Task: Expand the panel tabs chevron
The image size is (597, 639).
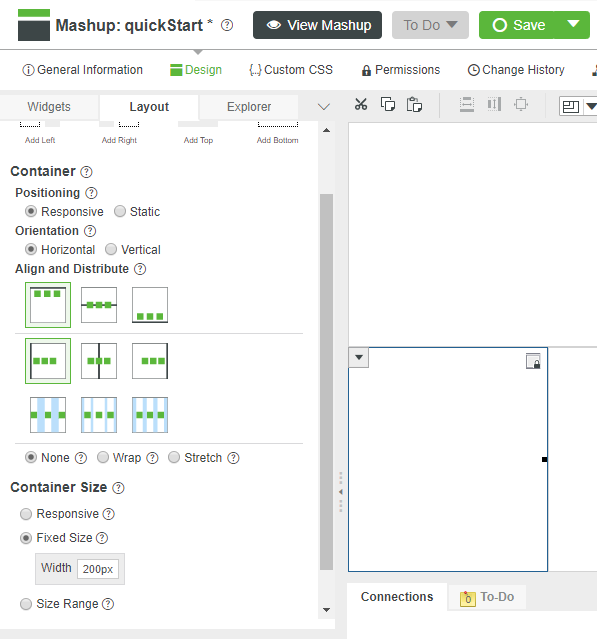Action: click(x=324, y=107)
